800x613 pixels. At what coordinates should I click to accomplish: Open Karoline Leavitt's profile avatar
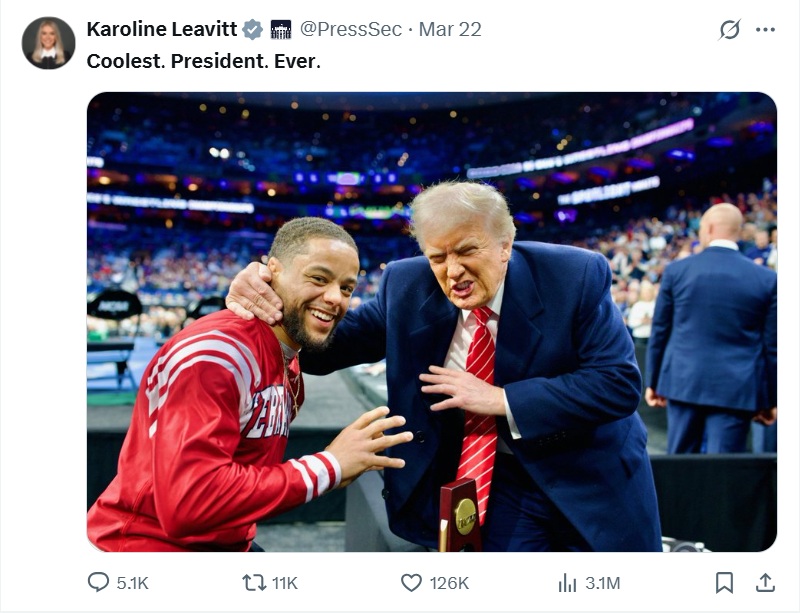[48, 43]
